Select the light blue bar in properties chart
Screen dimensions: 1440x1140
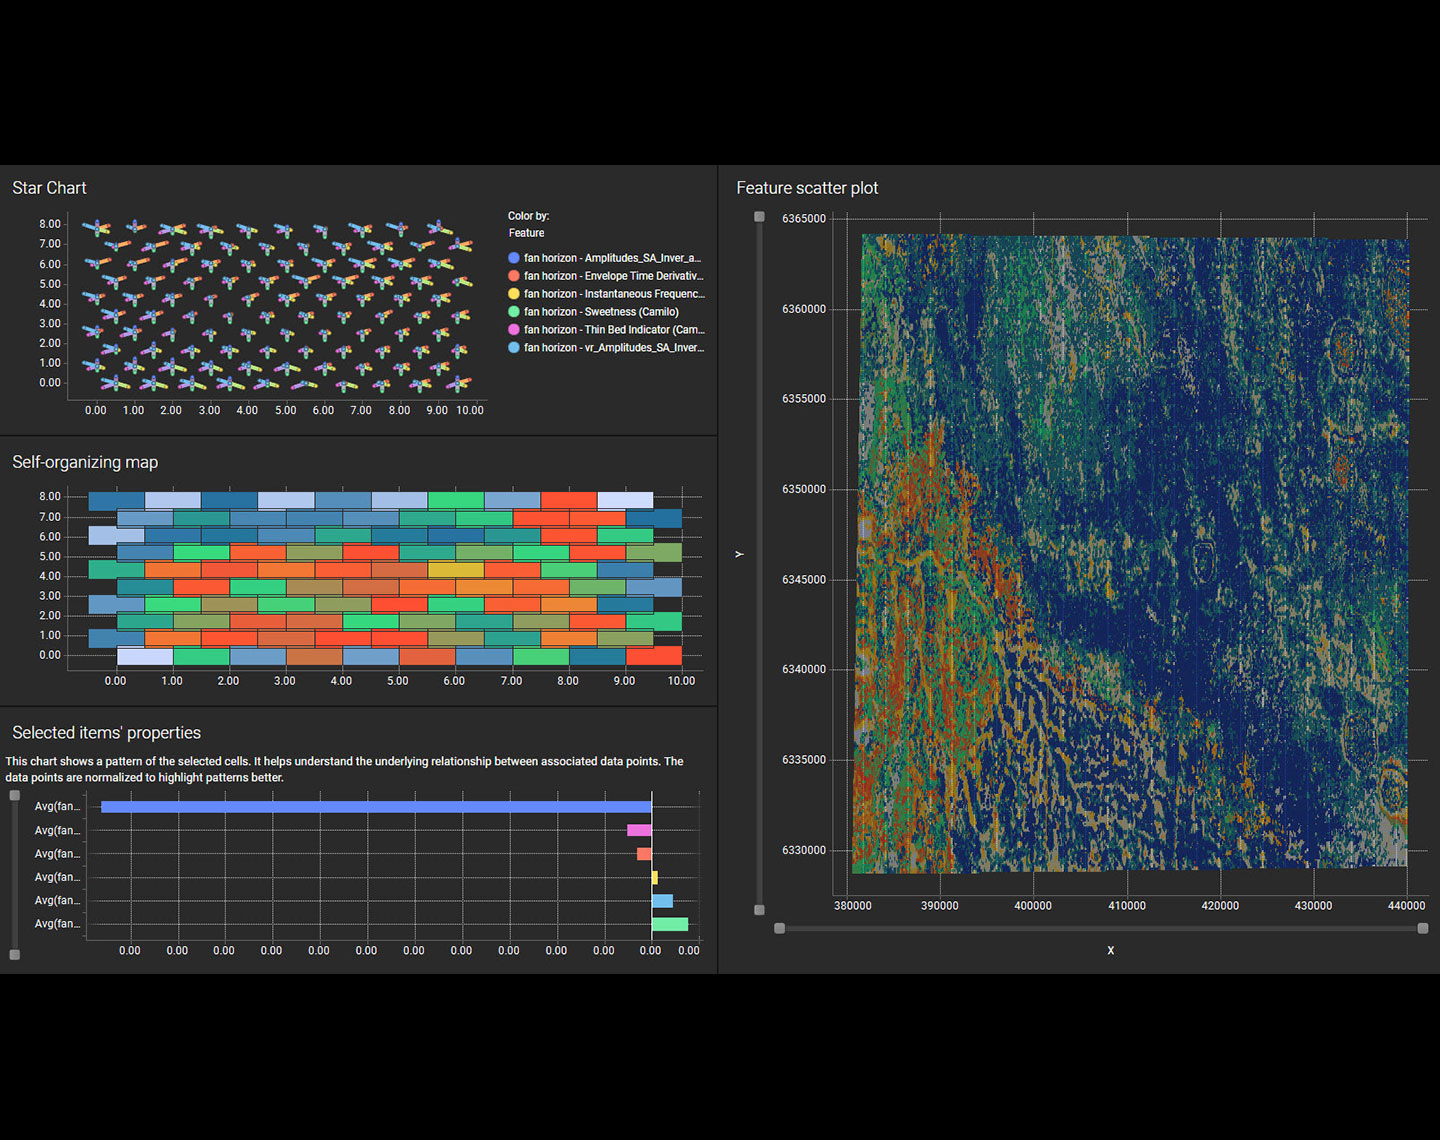(x=662, y=901)
